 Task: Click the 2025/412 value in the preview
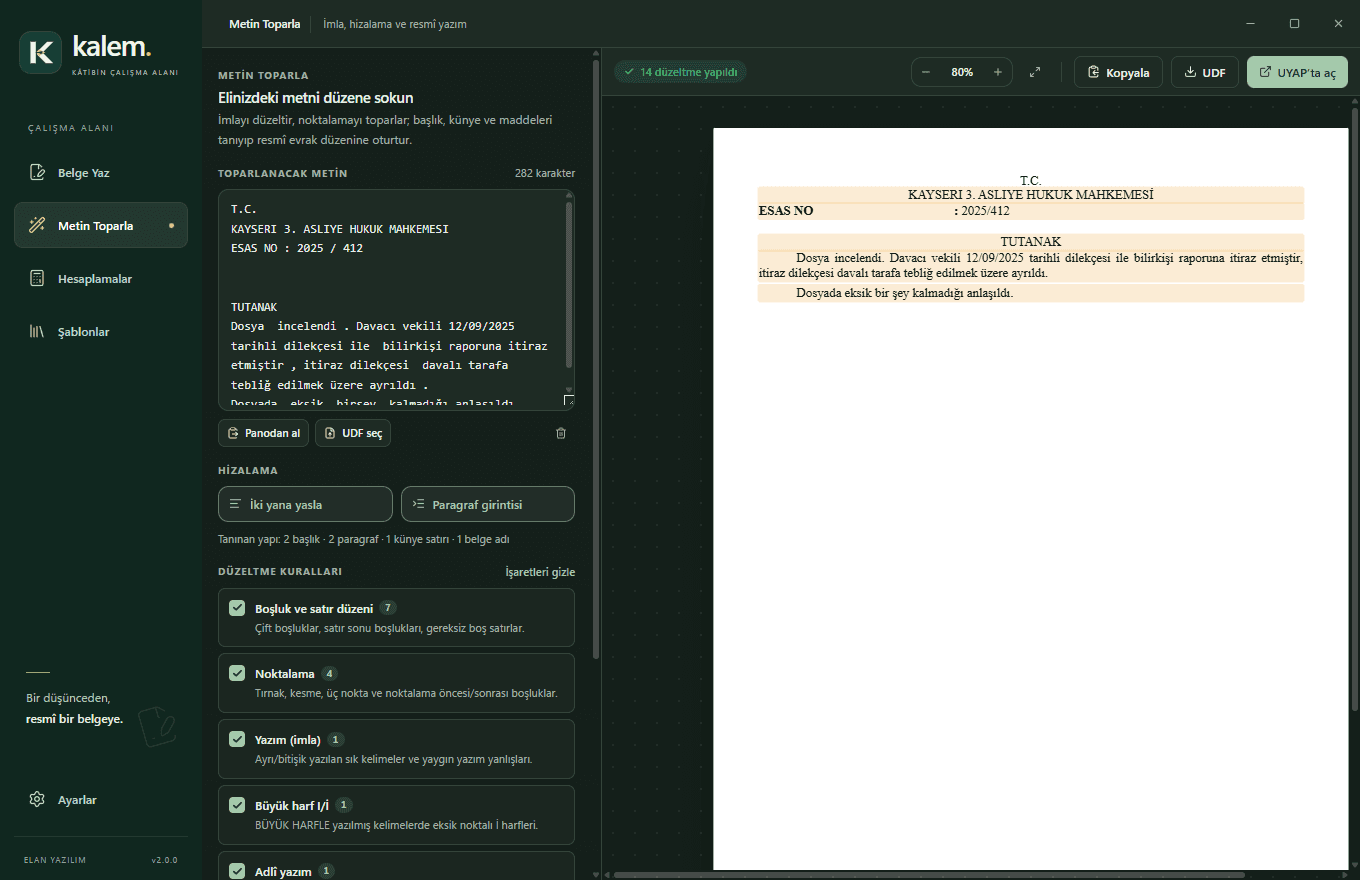click(985, 211)
